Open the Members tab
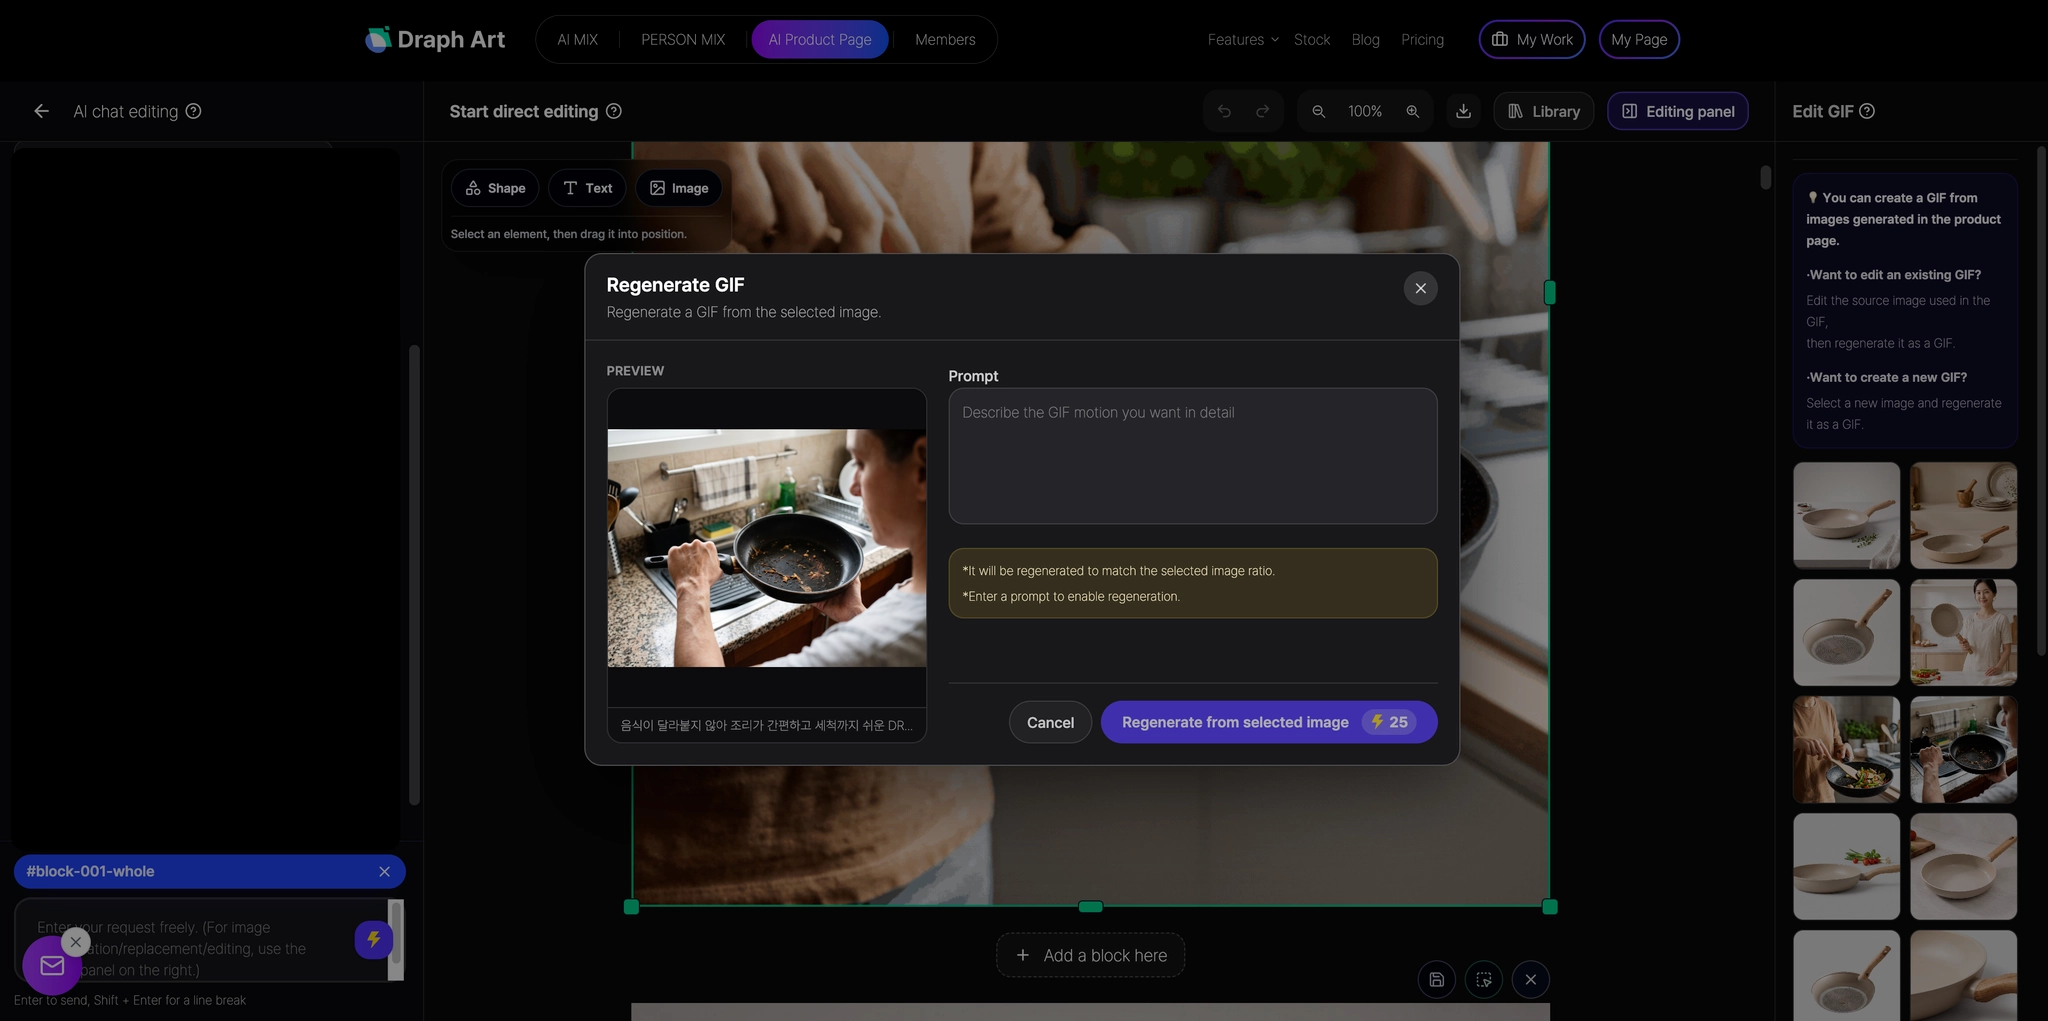 pos(945,40)
